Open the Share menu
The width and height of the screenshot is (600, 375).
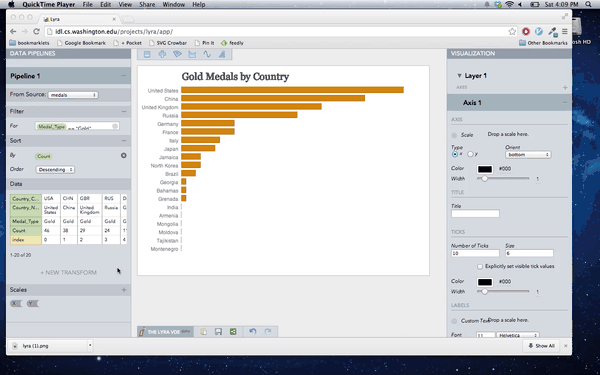pos(147,5)
